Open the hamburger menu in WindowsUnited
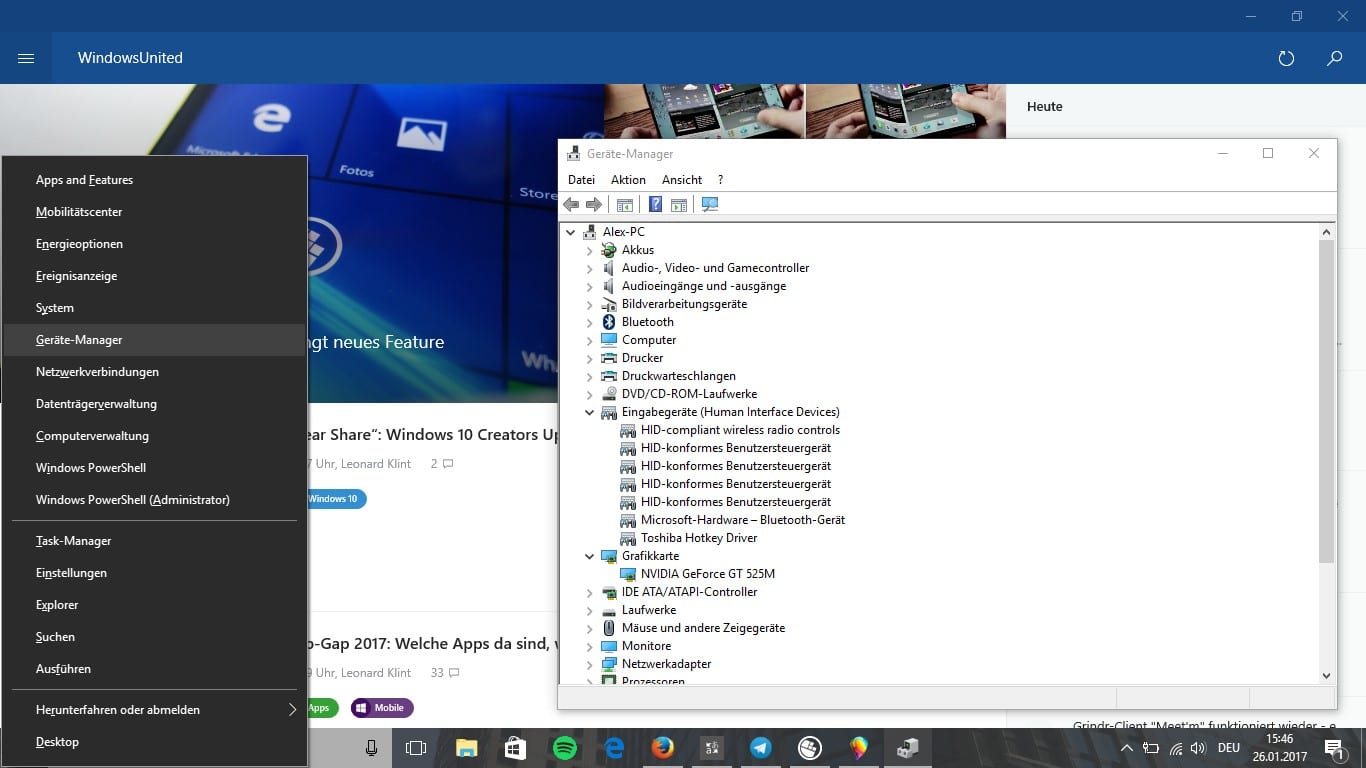 [26, 59]
